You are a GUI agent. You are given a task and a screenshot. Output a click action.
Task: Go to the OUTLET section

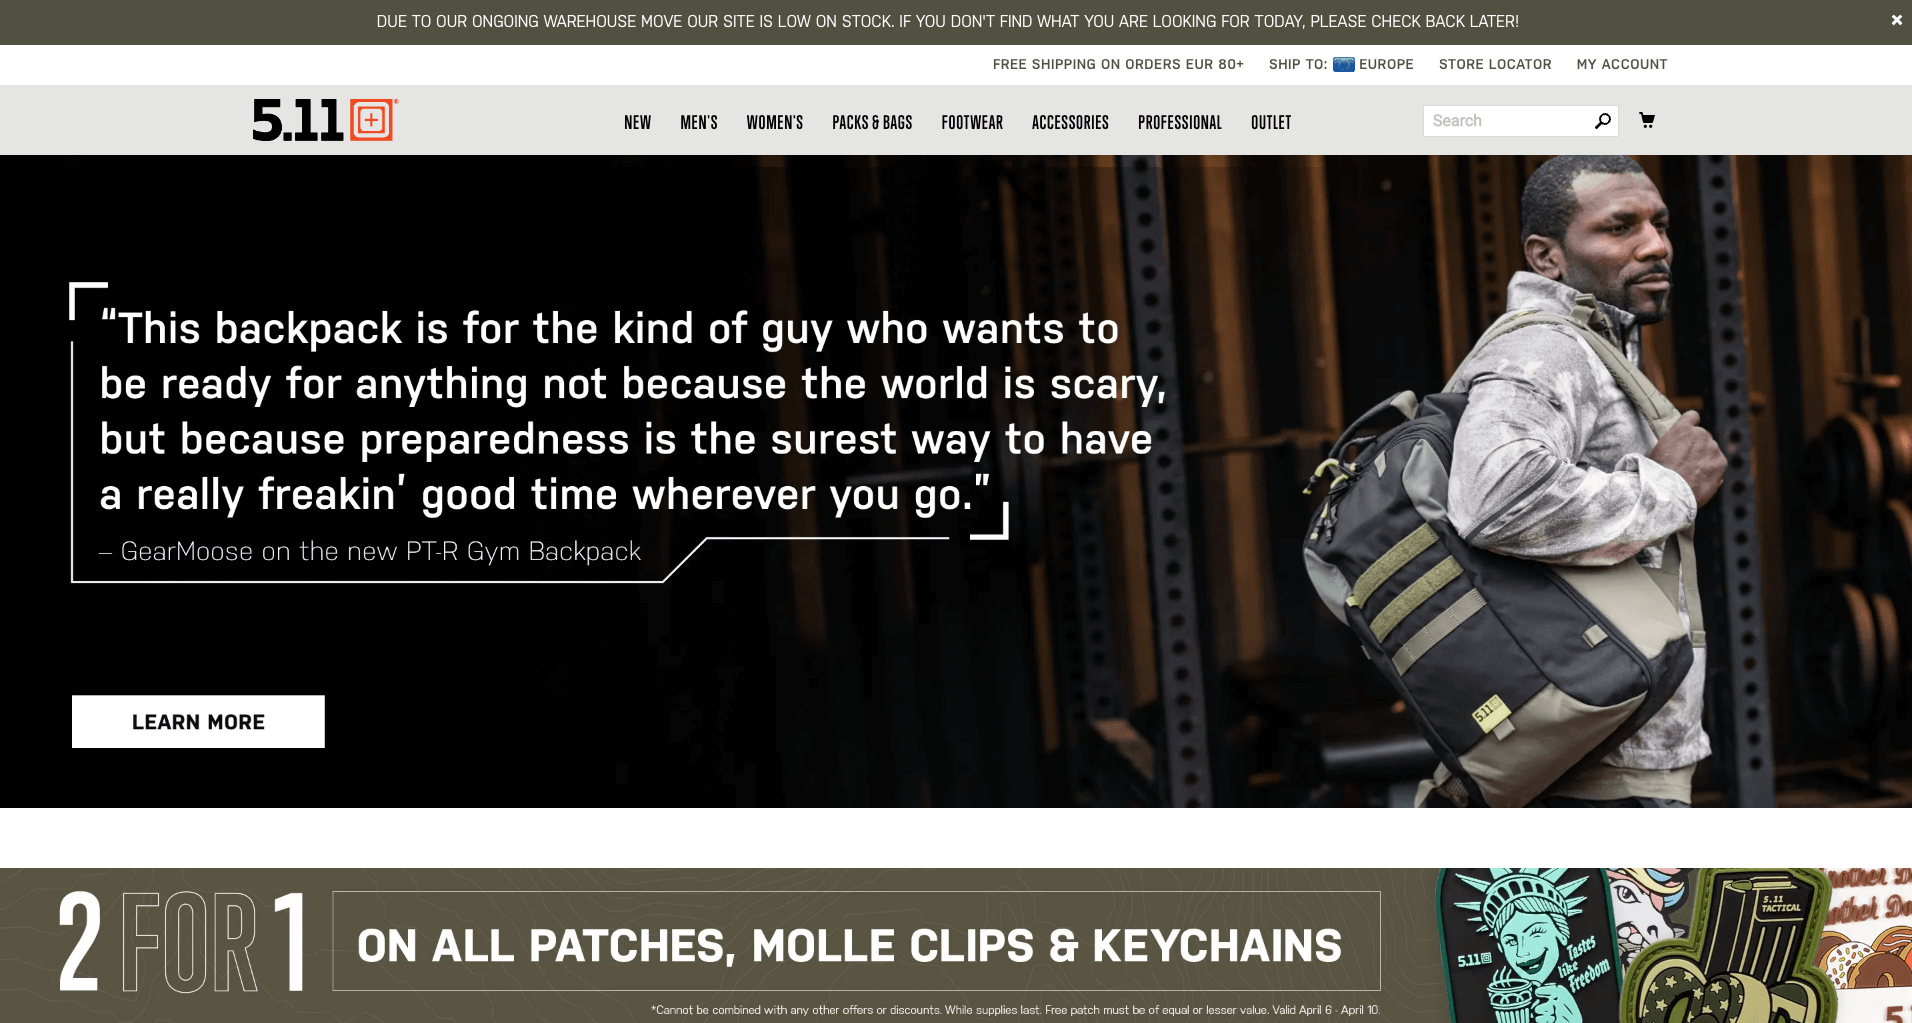1271,122
